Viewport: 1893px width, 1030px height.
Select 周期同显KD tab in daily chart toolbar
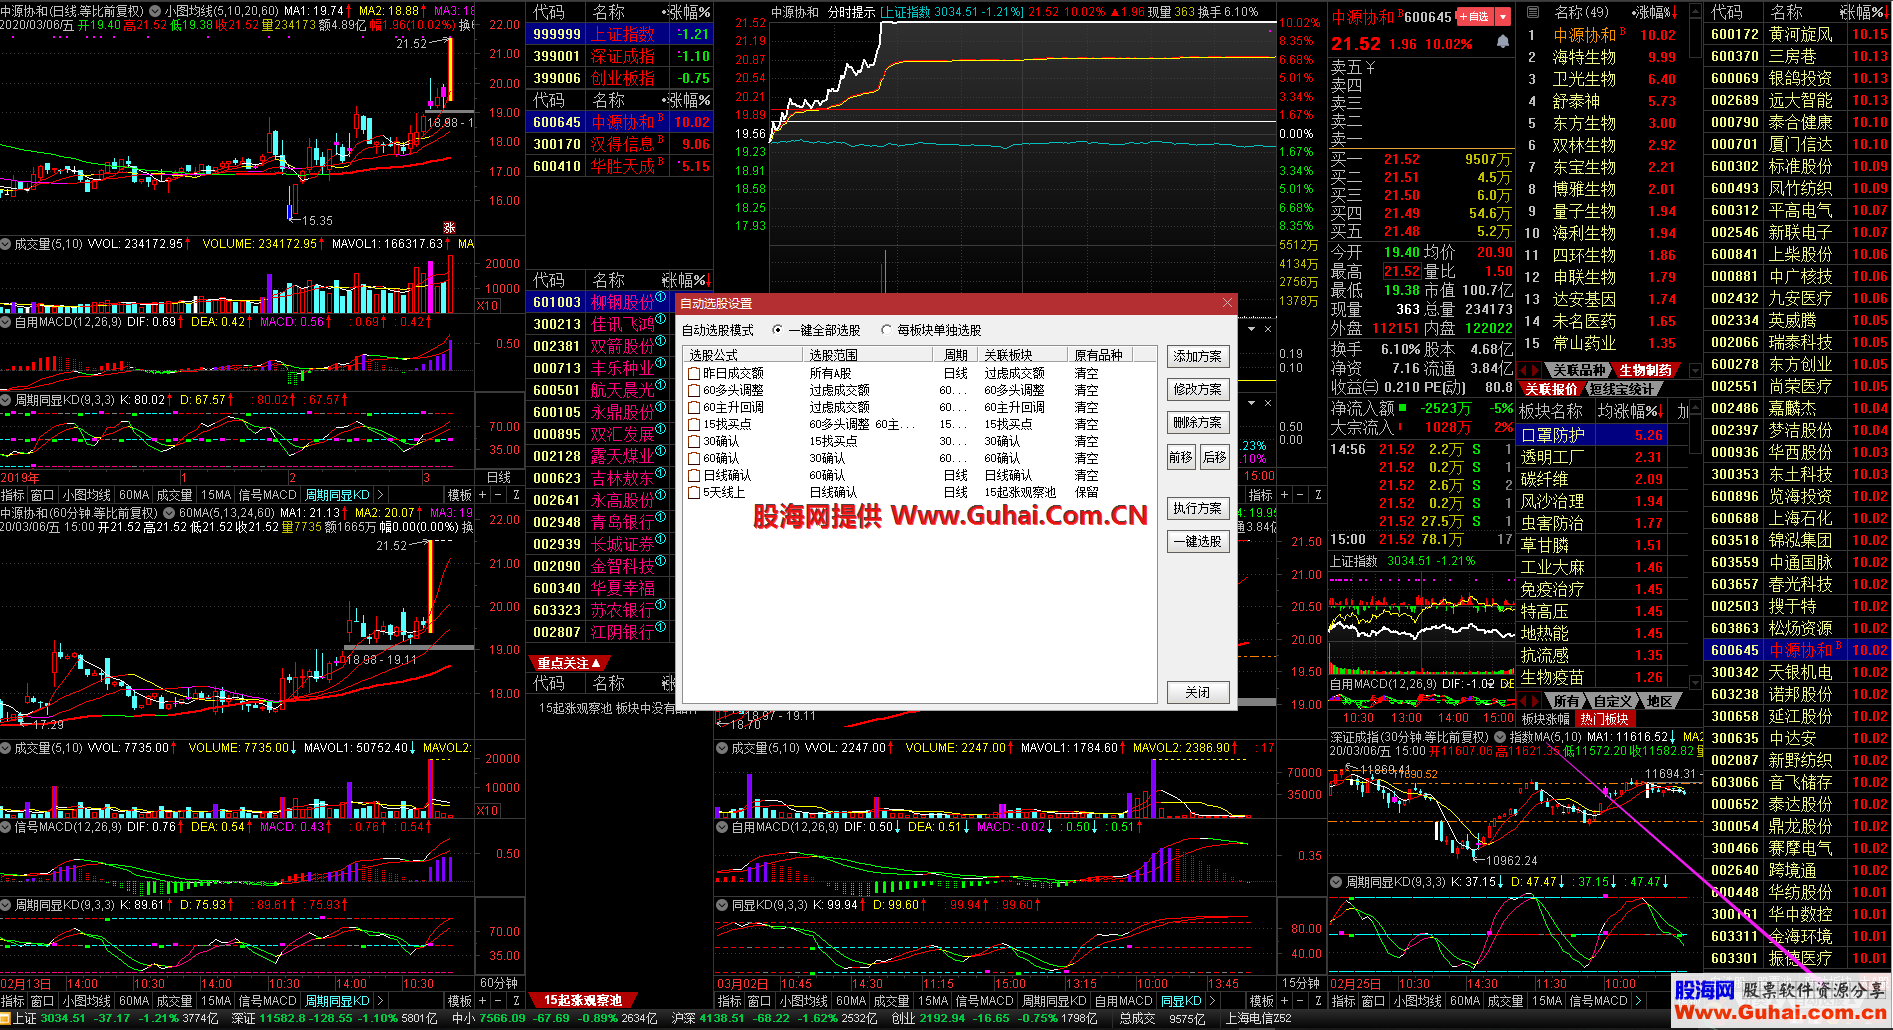click(337, 495)
